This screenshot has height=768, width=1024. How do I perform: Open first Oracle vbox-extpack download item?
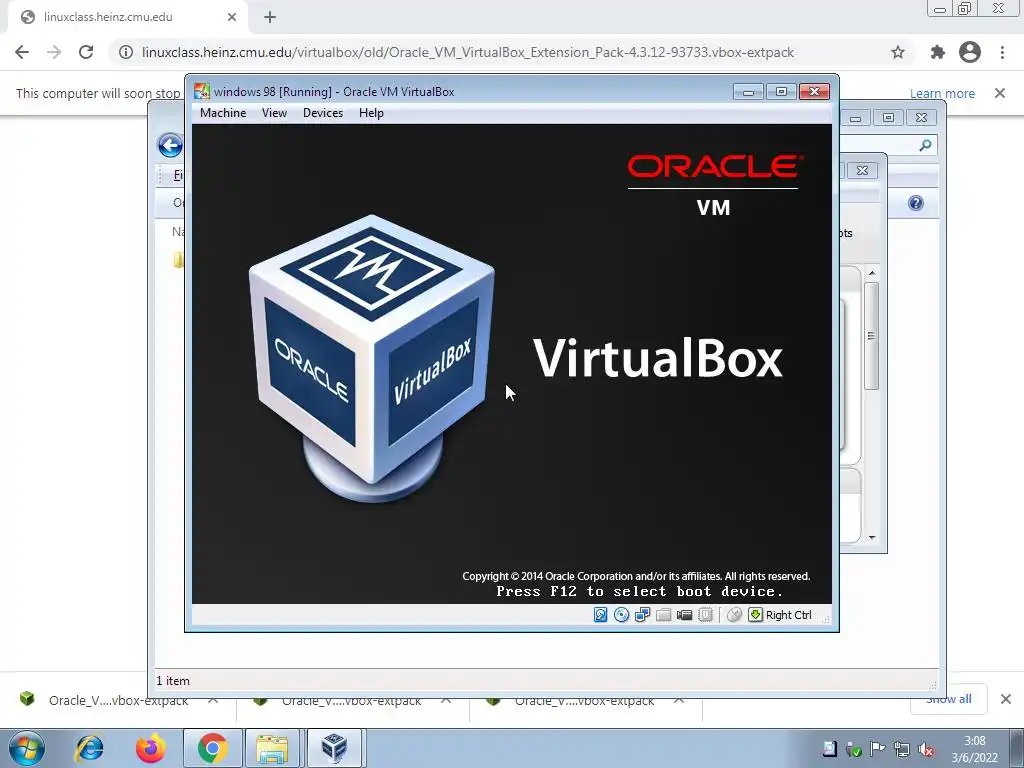118,701
